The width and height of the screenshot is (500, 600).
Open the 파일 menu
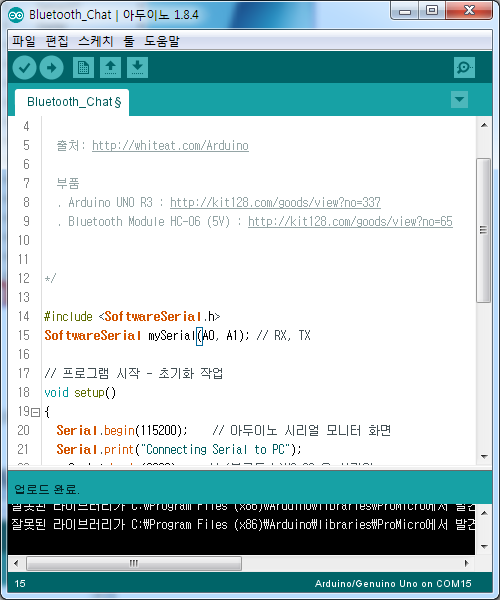point(24,41)
